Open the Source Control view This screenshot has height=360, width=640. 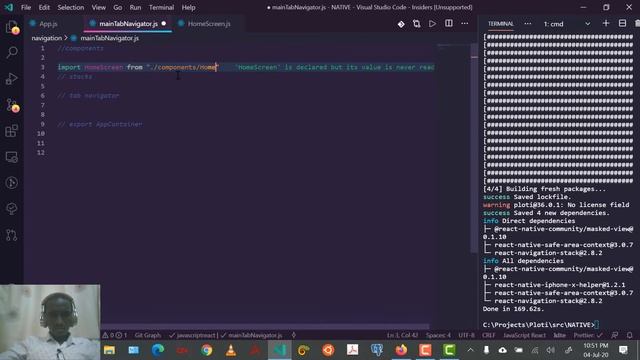(11, 105)
